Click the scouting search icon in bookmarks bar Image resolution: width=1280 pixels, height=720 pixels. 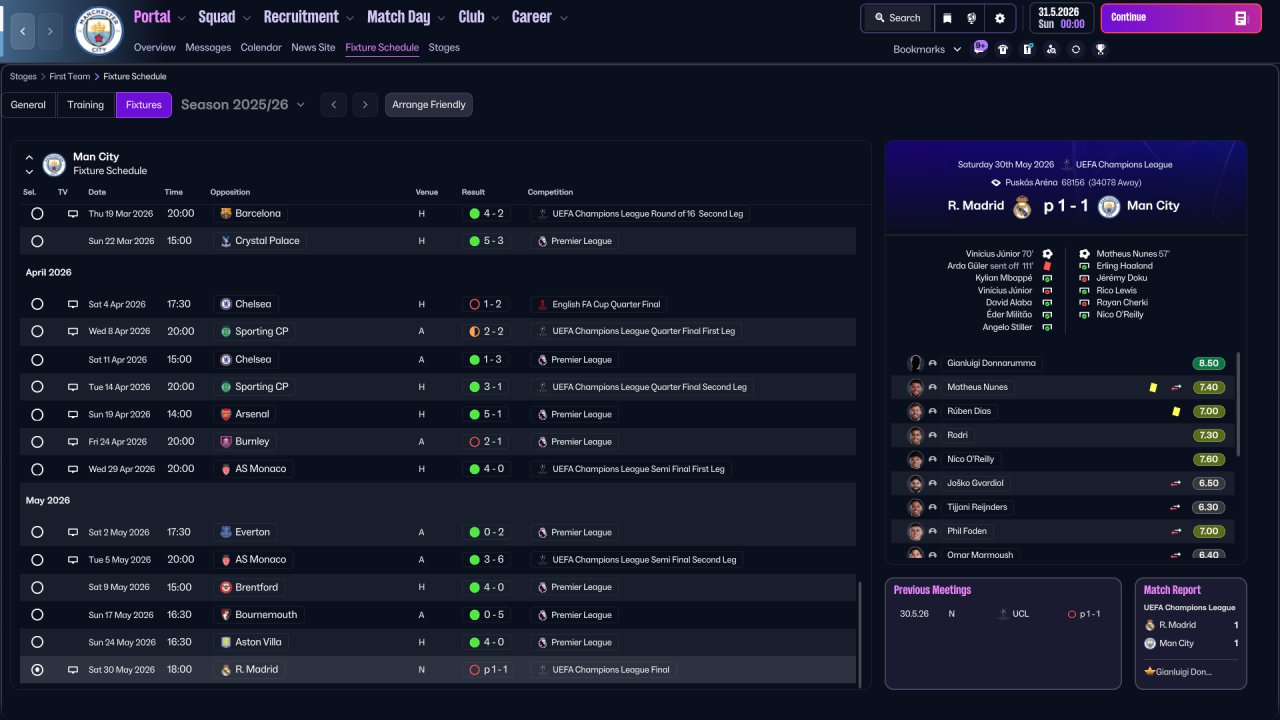[x=1051, y=49]
